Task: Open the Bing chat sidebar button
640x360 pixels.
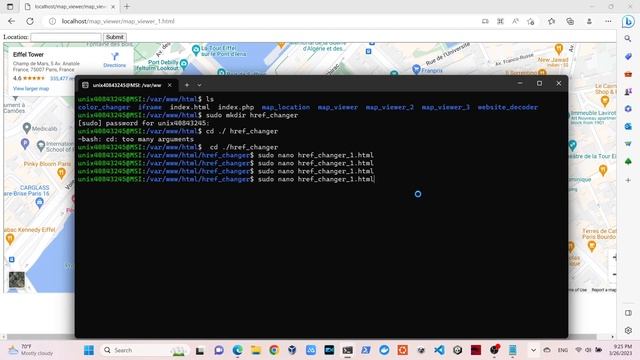Action: [628, 21]
